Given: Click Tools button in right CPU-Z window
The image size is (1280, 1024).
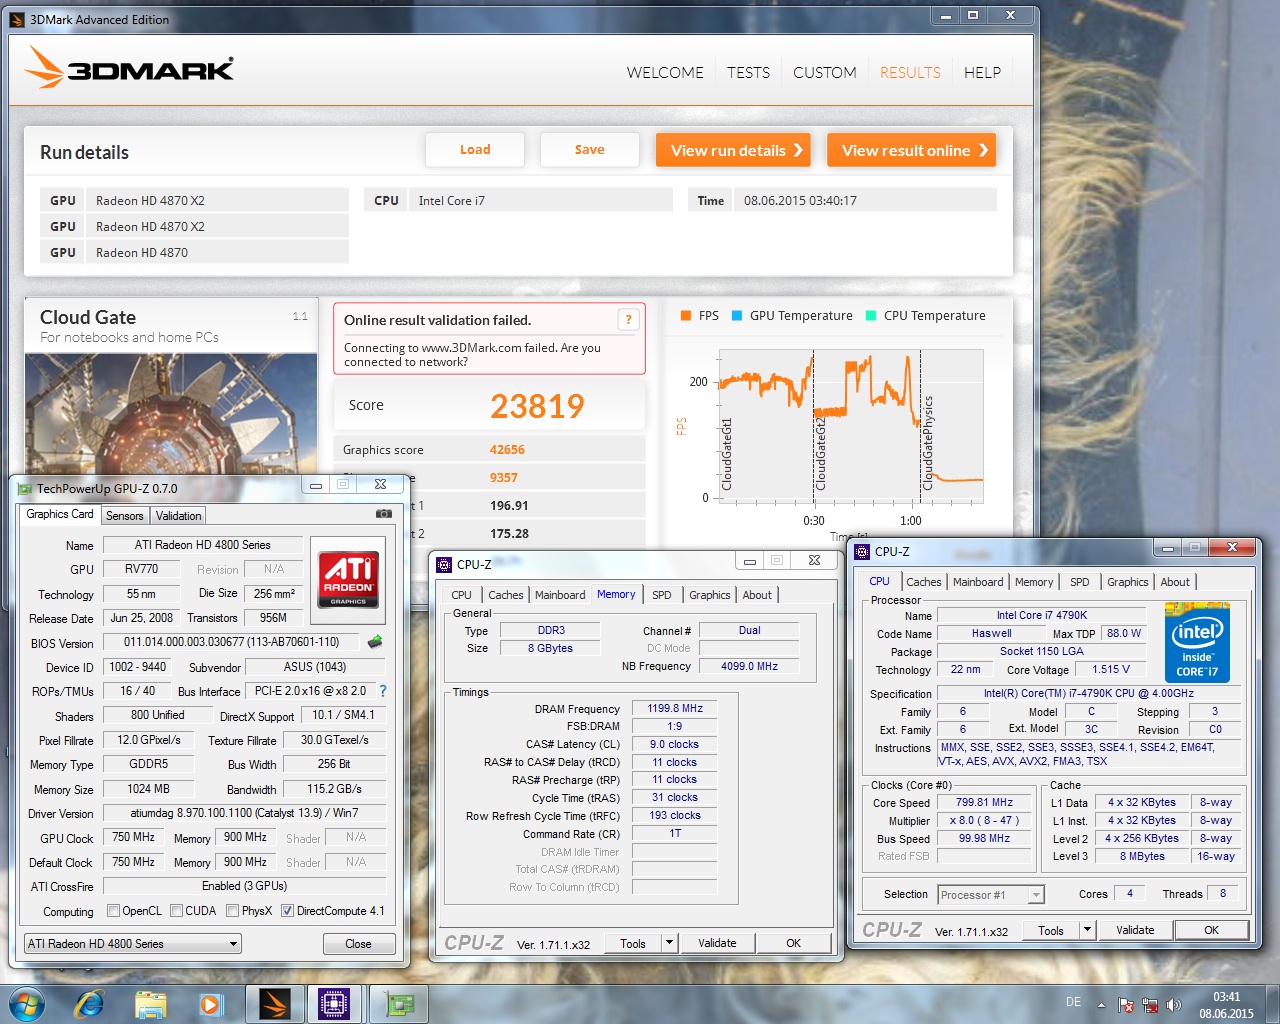Looking at the screenshot, I should [1051, 930].
